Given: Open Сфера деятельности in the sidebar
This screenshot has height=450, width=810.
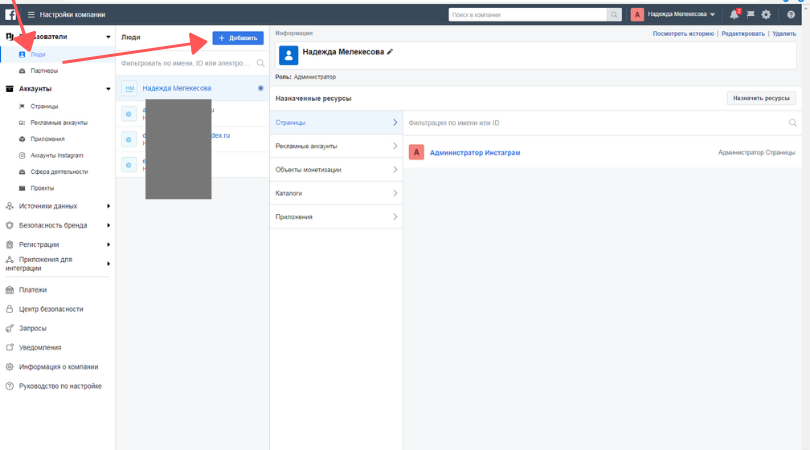Looking at the screenshot, I should pos(57,172).
